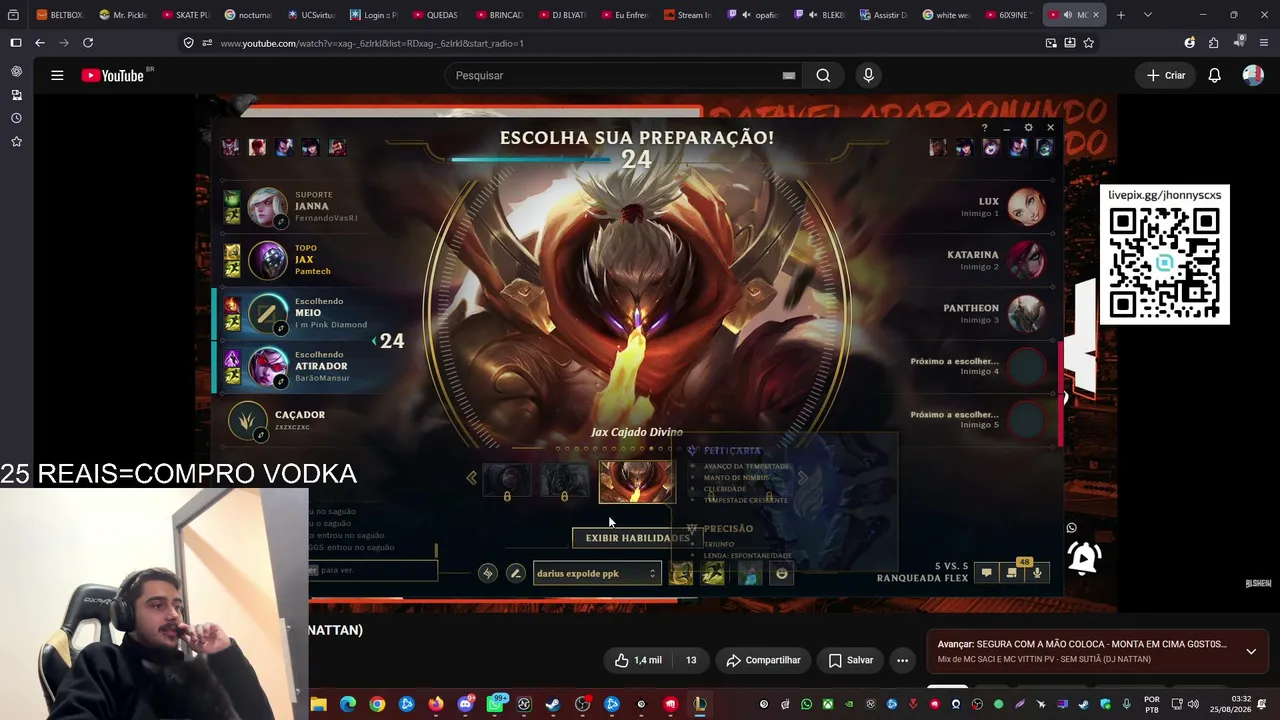This screenshot has height=720, width=1280.
Task: Click the rune edit pencil in champion select
Action: (x=515, y=573)
